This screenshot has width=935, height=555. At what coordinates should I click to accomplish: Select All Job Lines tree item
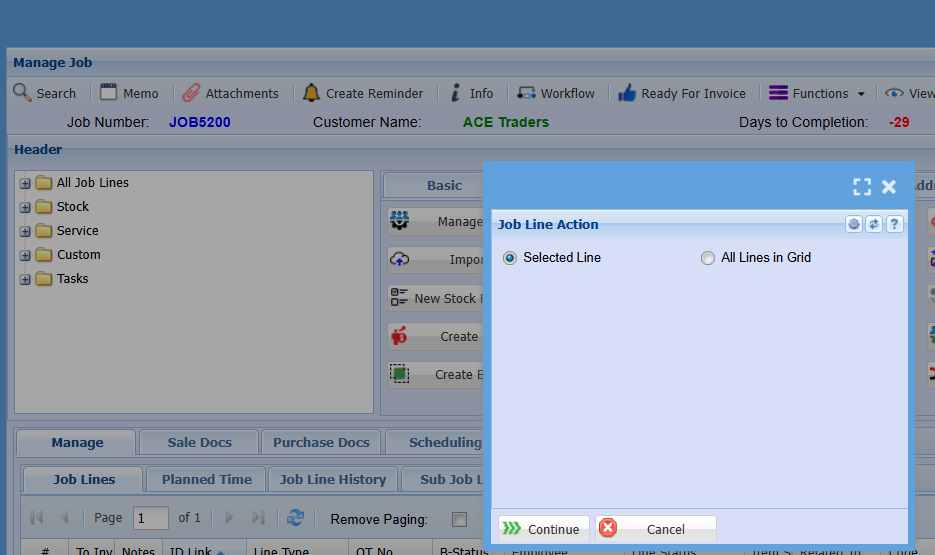tap(92, 182)
